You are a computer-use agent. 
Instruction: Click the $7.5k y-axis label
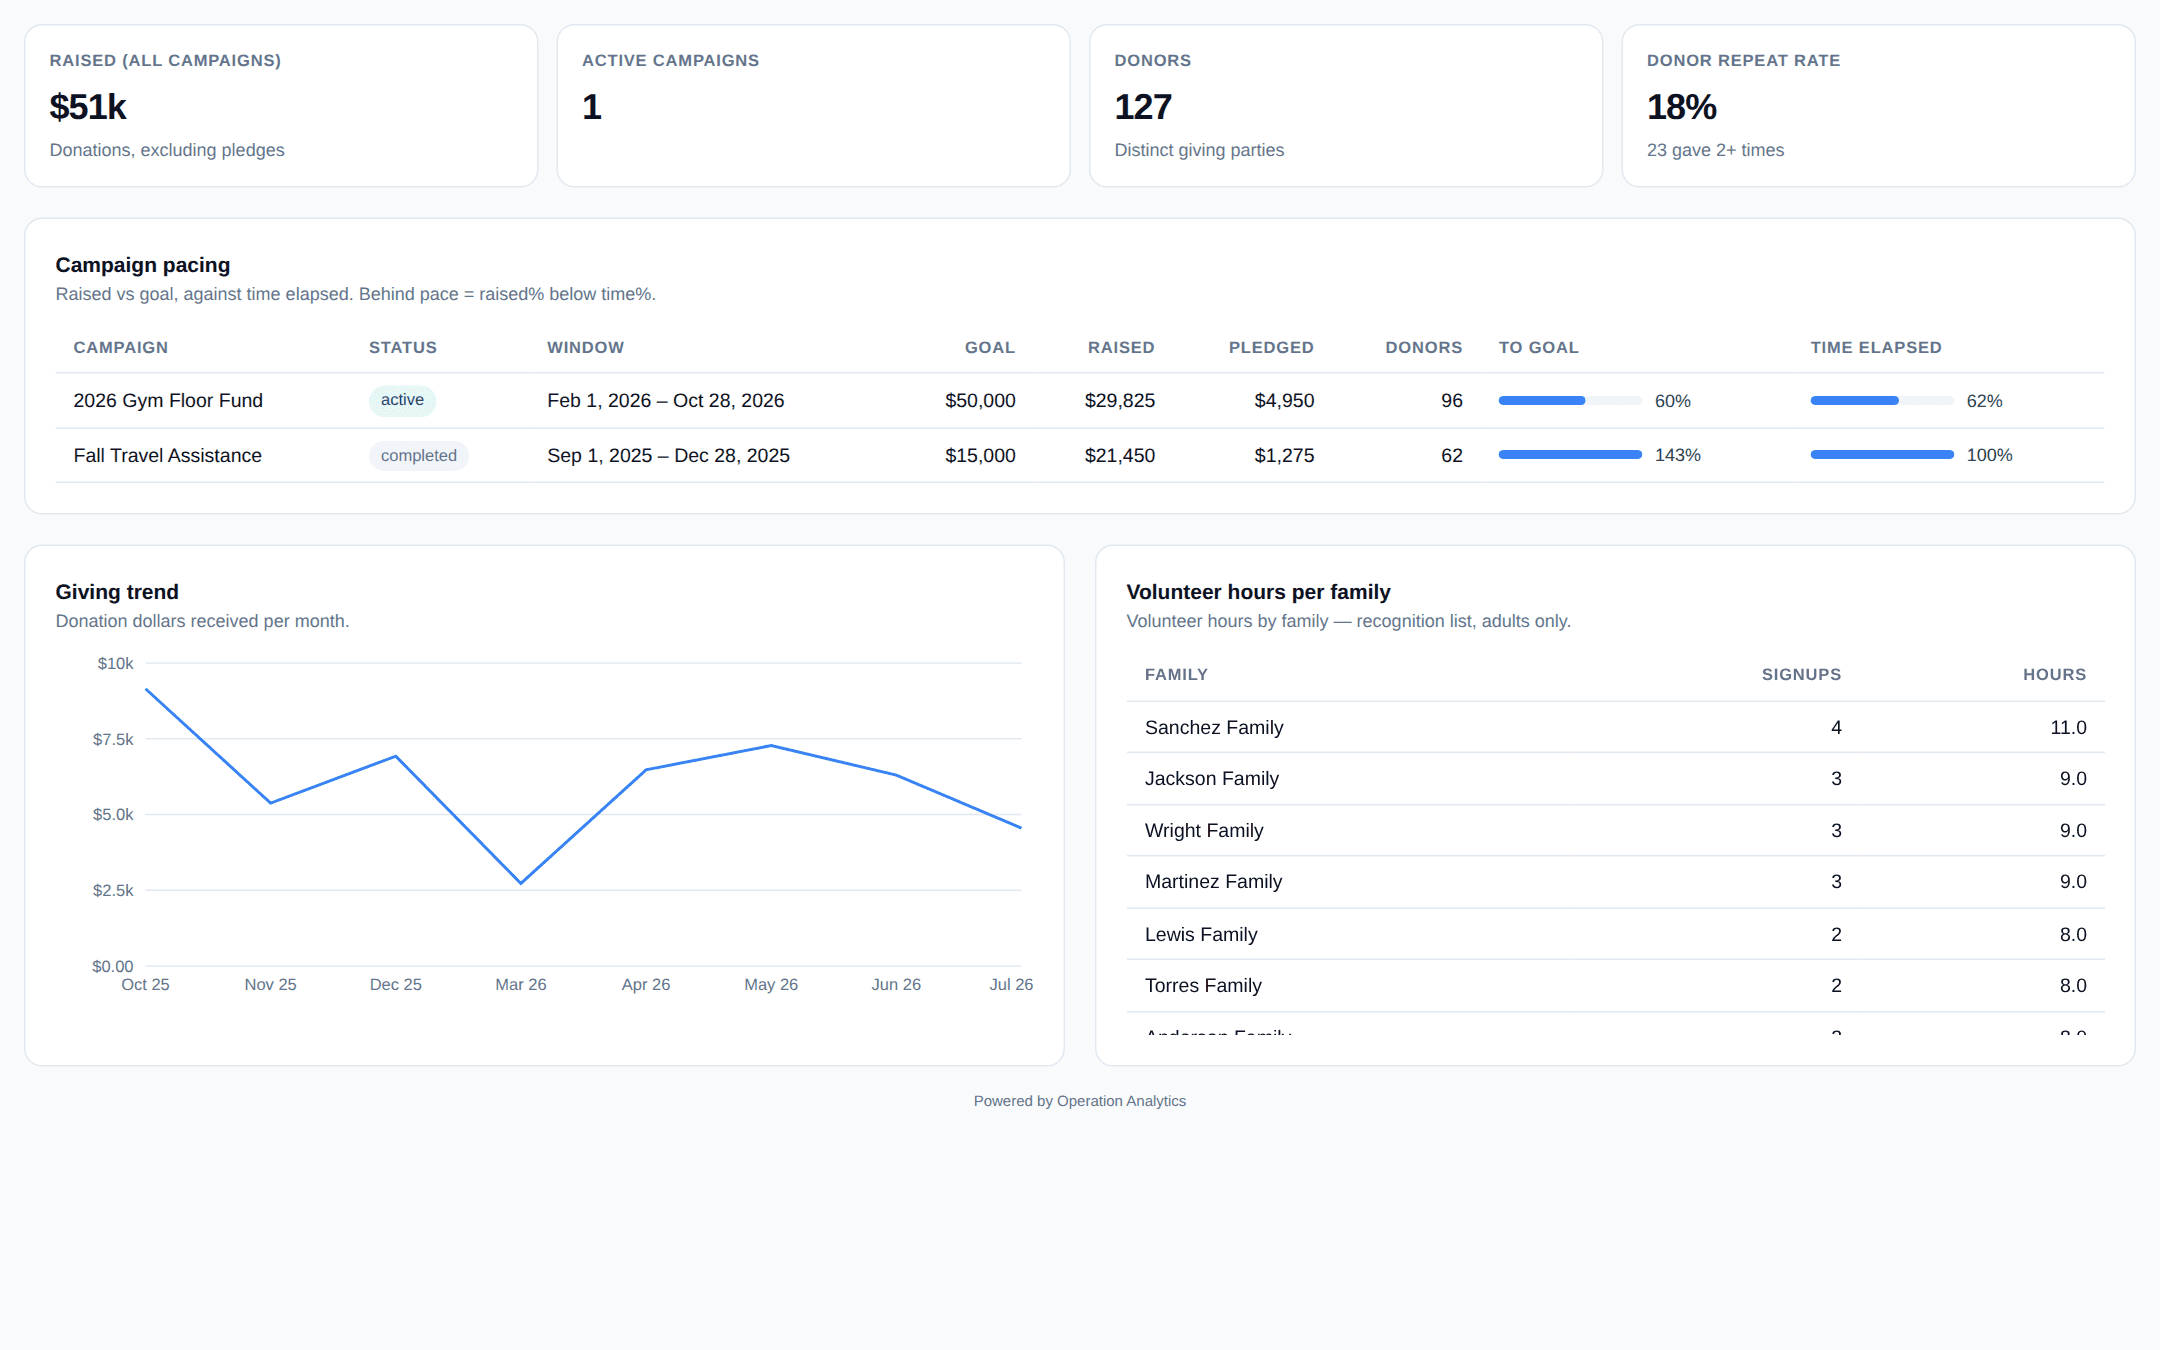coord(113,740)
